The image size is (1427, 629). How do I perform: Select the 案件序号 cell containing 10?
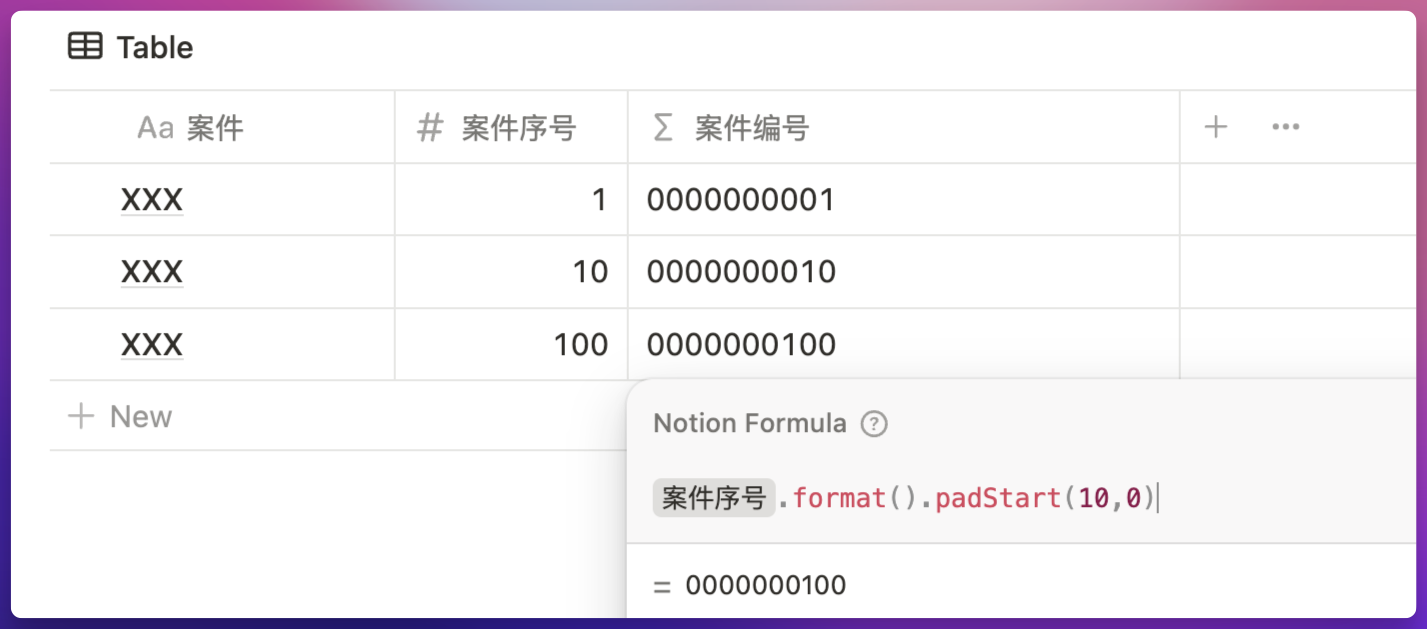tap(511, 272)
